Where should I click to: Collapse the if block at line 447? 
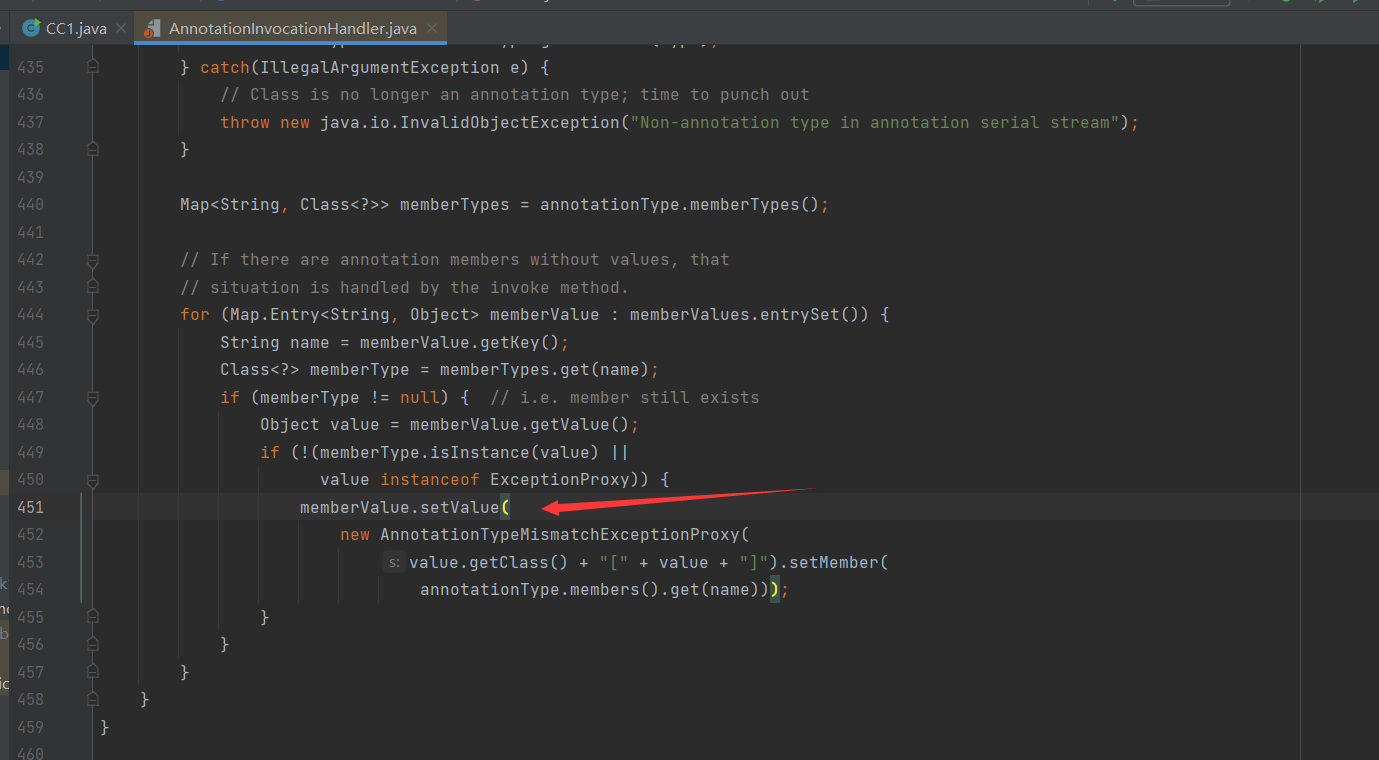click(x=93, y=398)
